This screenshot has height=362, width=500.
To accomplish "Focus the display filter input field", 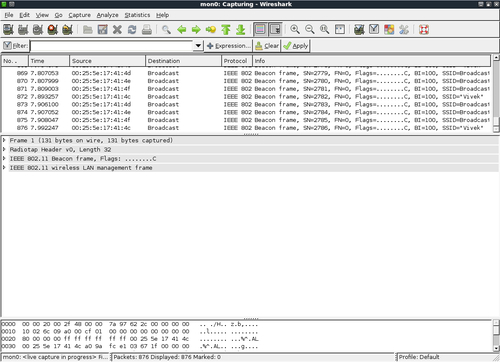I will pyautogui.click(x=112, y=46).
